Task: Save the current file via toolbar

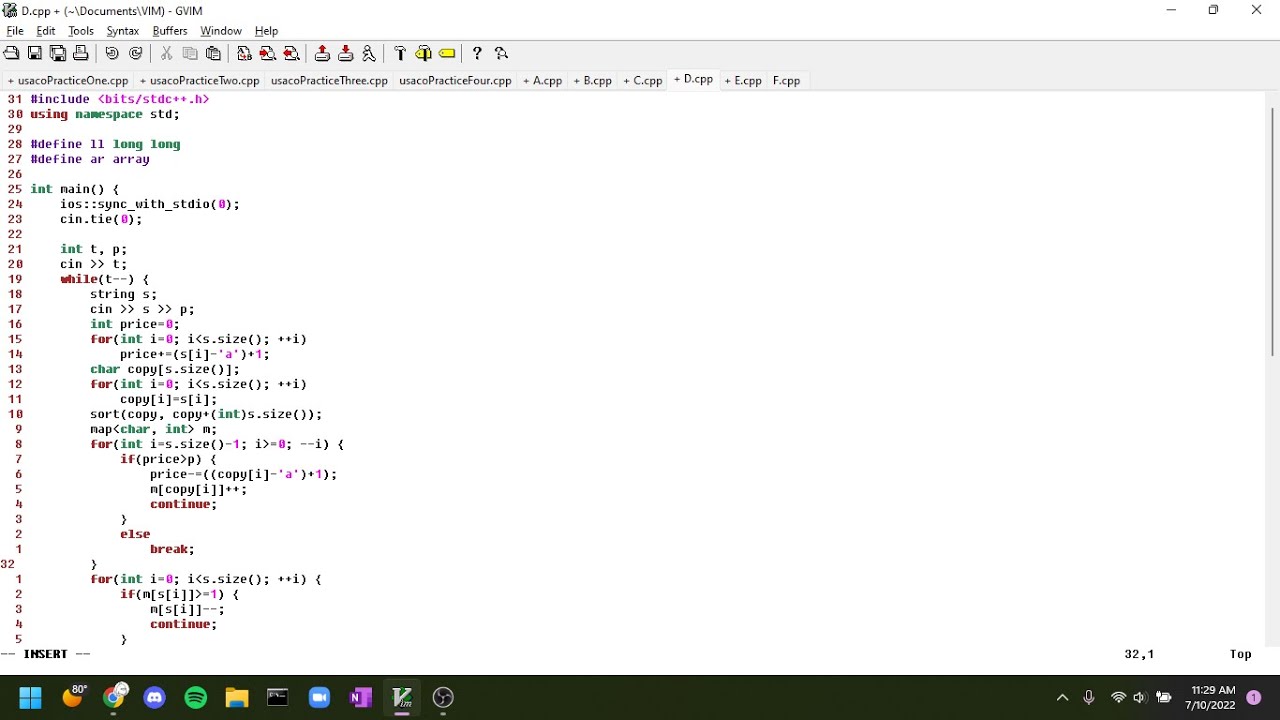Action: tap(35, 53)
